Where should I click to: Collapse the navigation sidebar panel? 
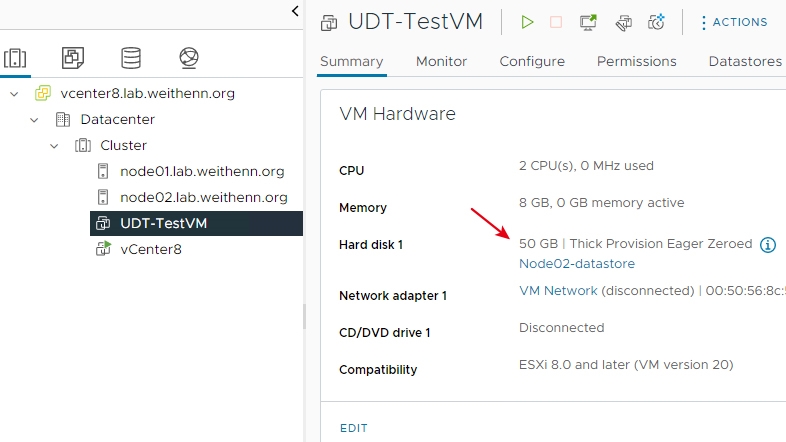(295, 11)
